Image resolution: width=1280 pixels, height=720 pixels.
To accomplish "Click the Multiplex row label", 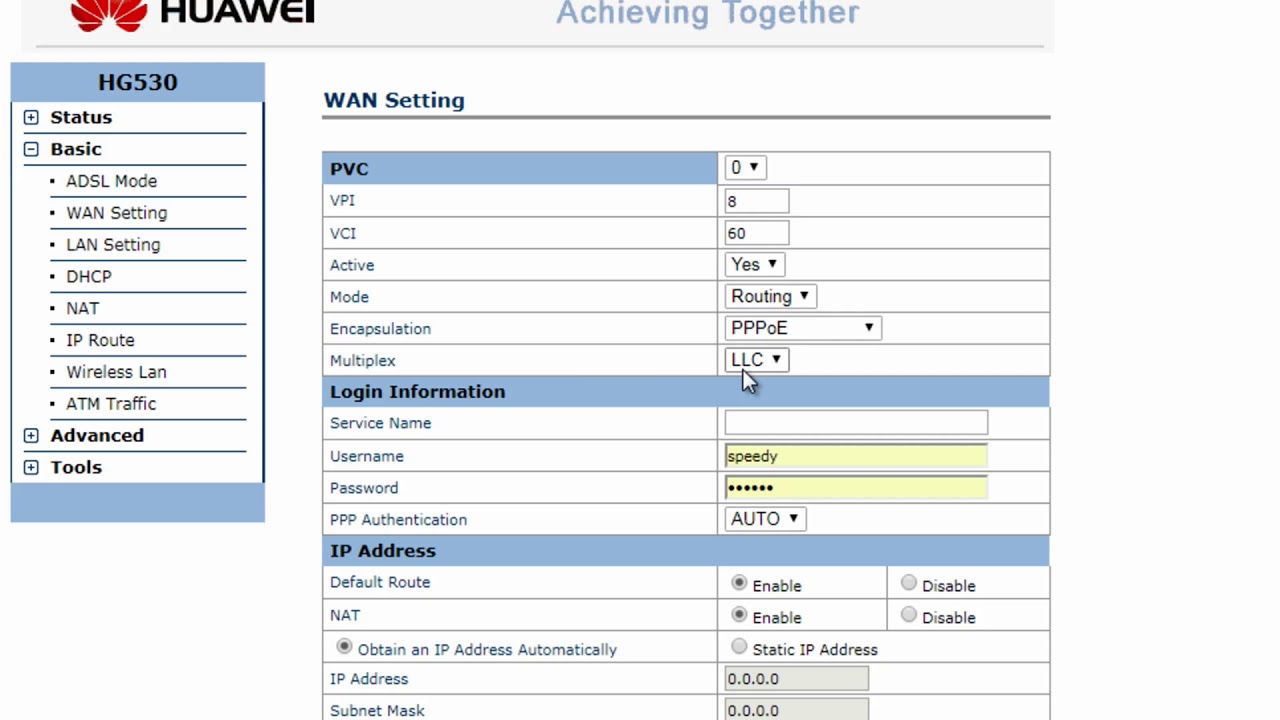I will click(363, 361).
